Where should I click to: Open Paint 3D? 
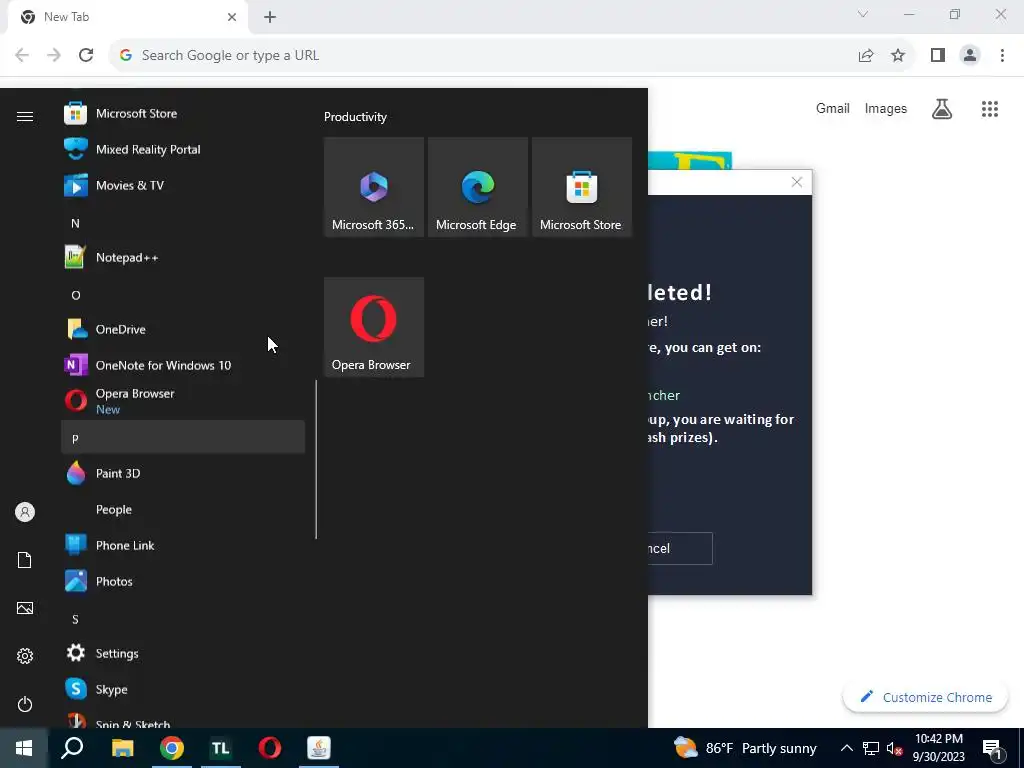point(183,473)
